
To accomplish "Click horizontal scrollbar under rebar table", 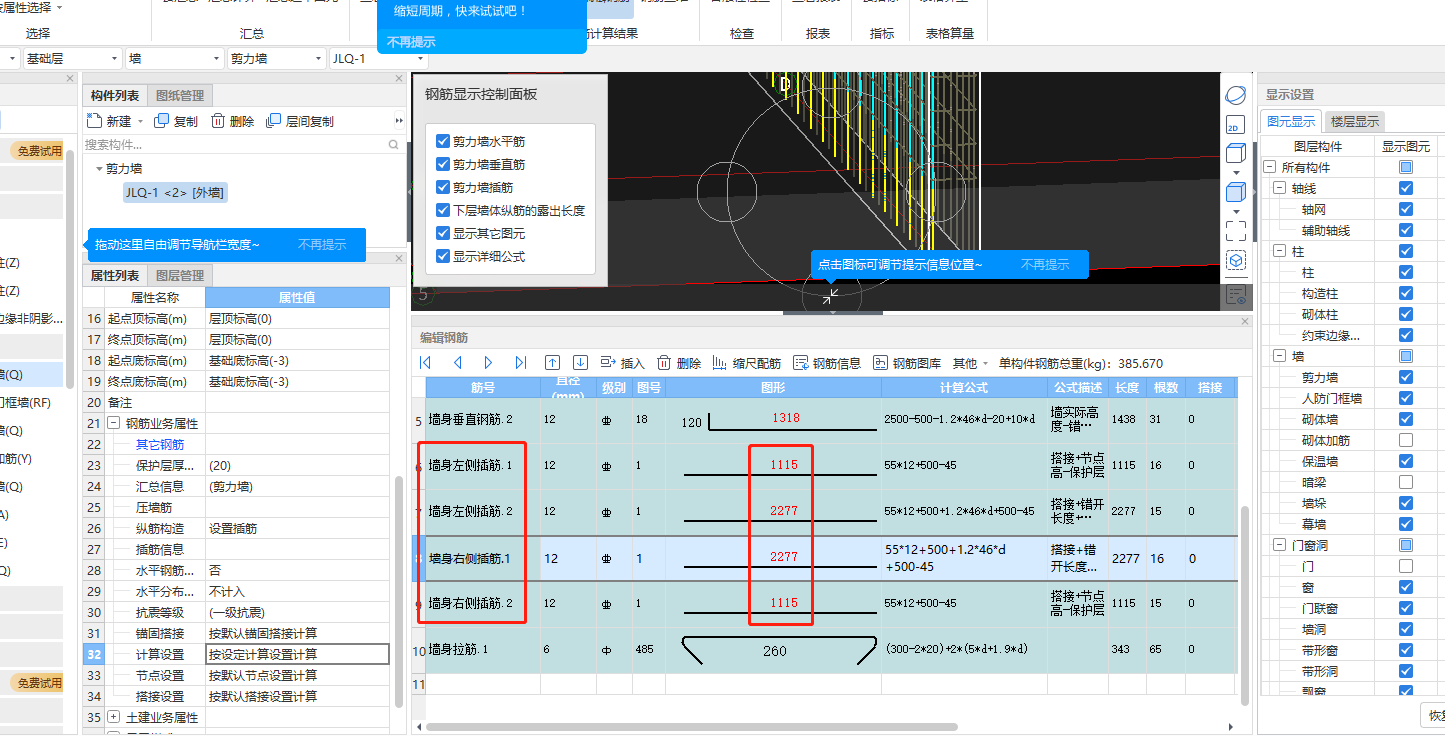I will pos(691,727).
